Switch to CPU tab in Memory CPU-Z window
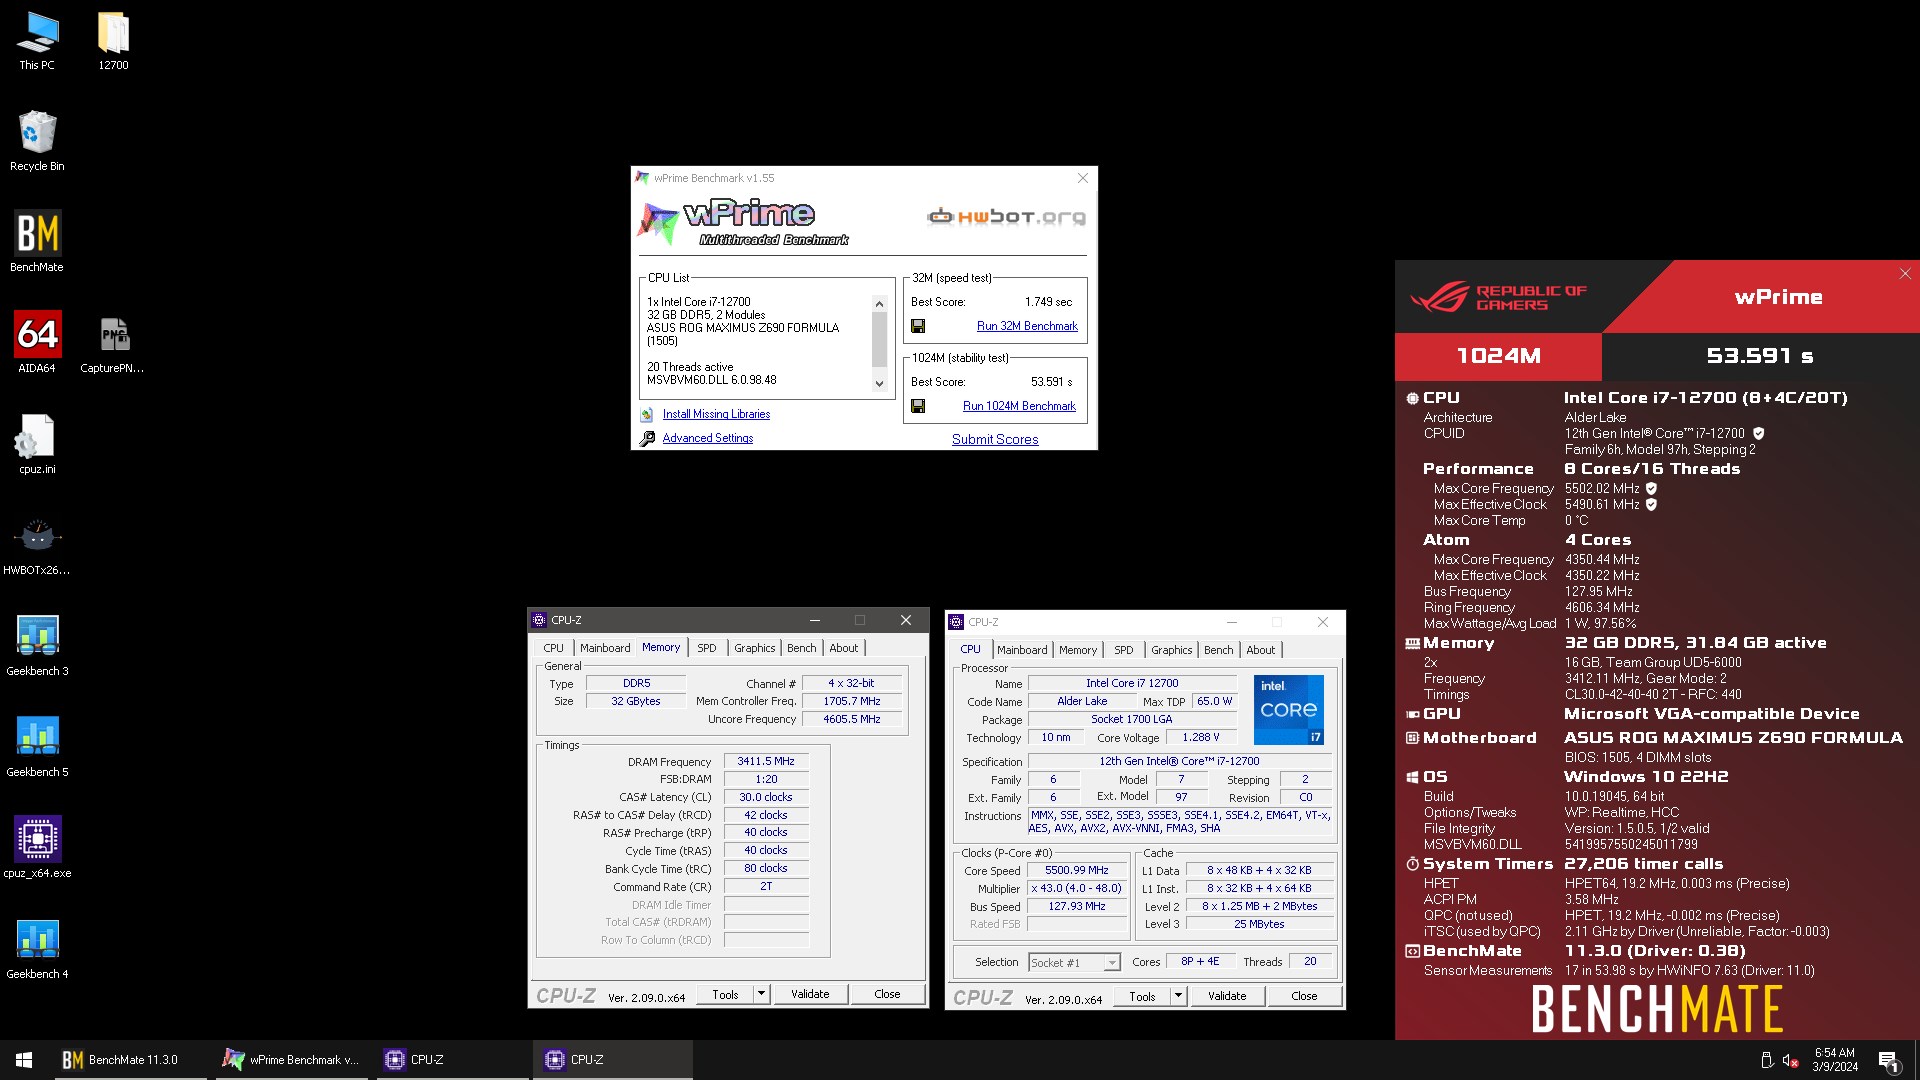 pos(554,648)
